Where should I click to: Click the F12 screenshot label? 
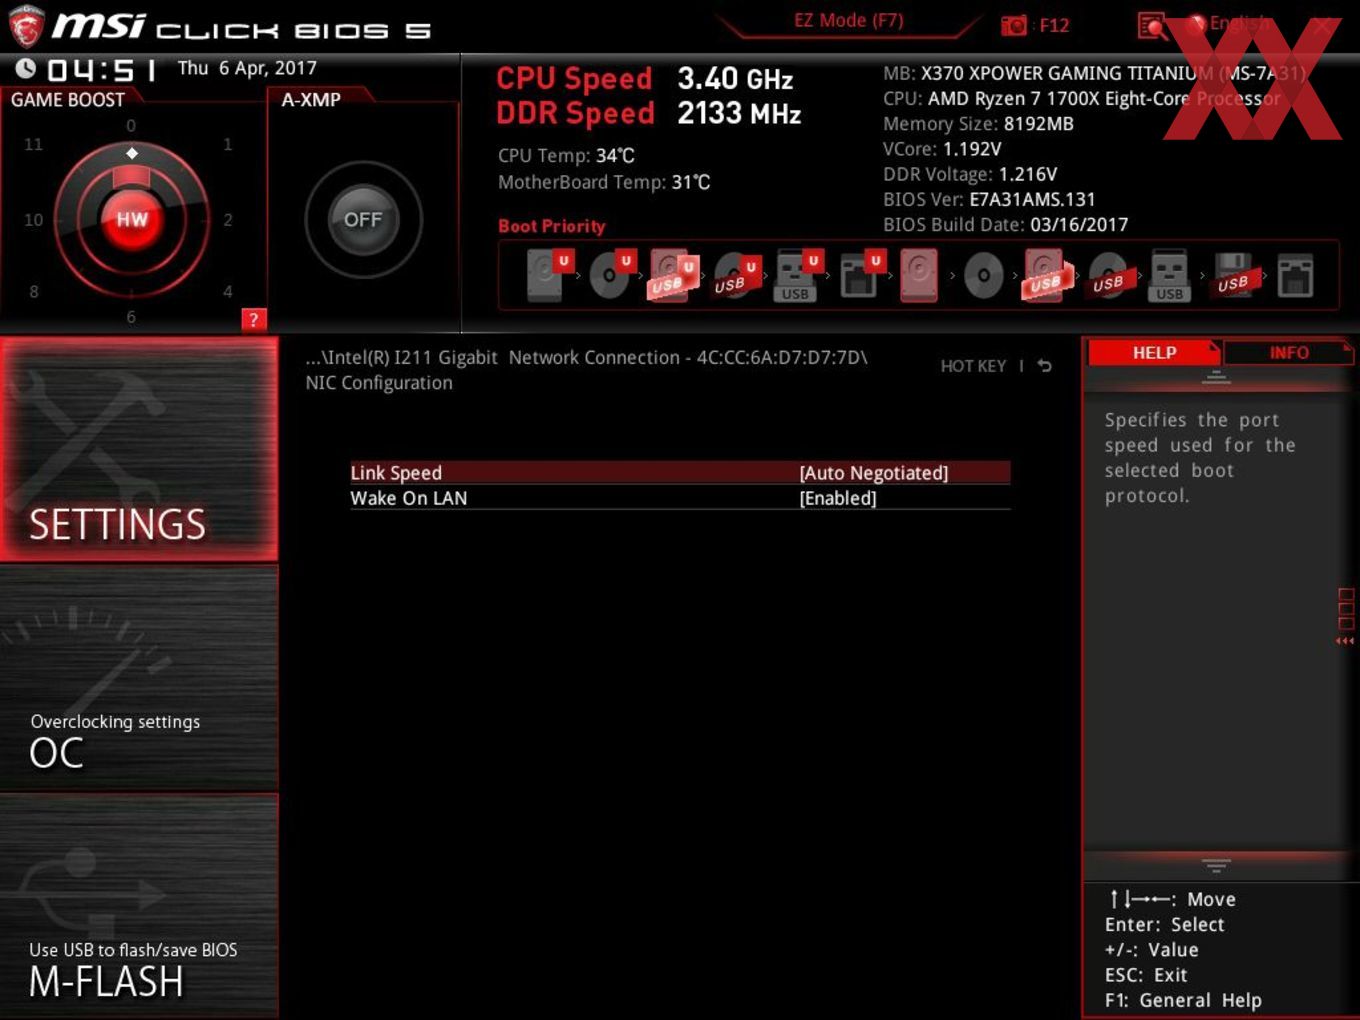coord(1054,25)
